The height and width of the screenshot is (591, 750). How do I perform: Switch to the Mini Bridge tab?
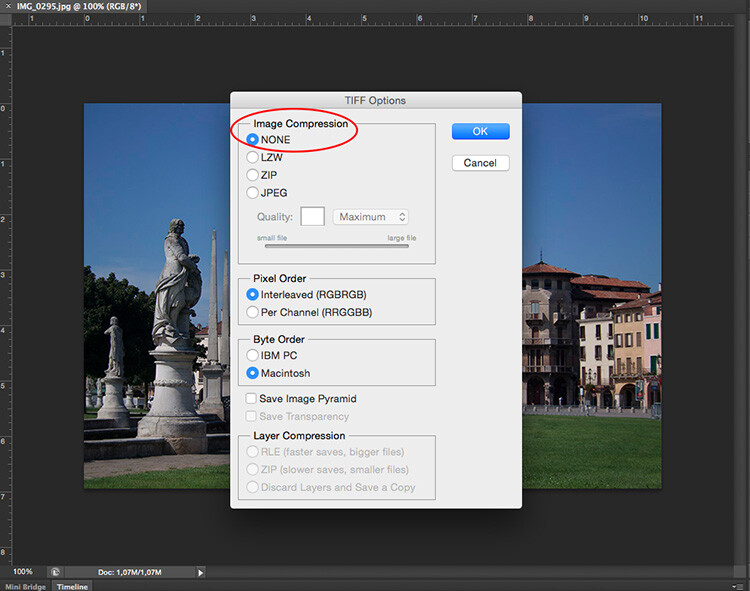coord(26,586)
